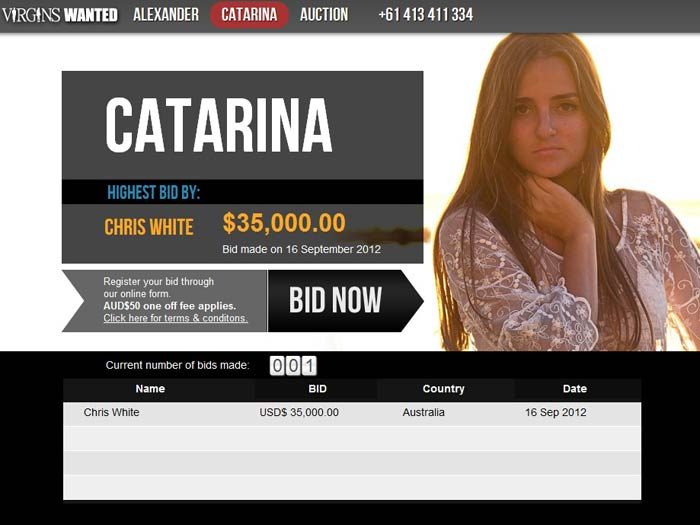This screenshot has width=700, height=525.
Task: Click the Country column header
Action: (443, 389)
